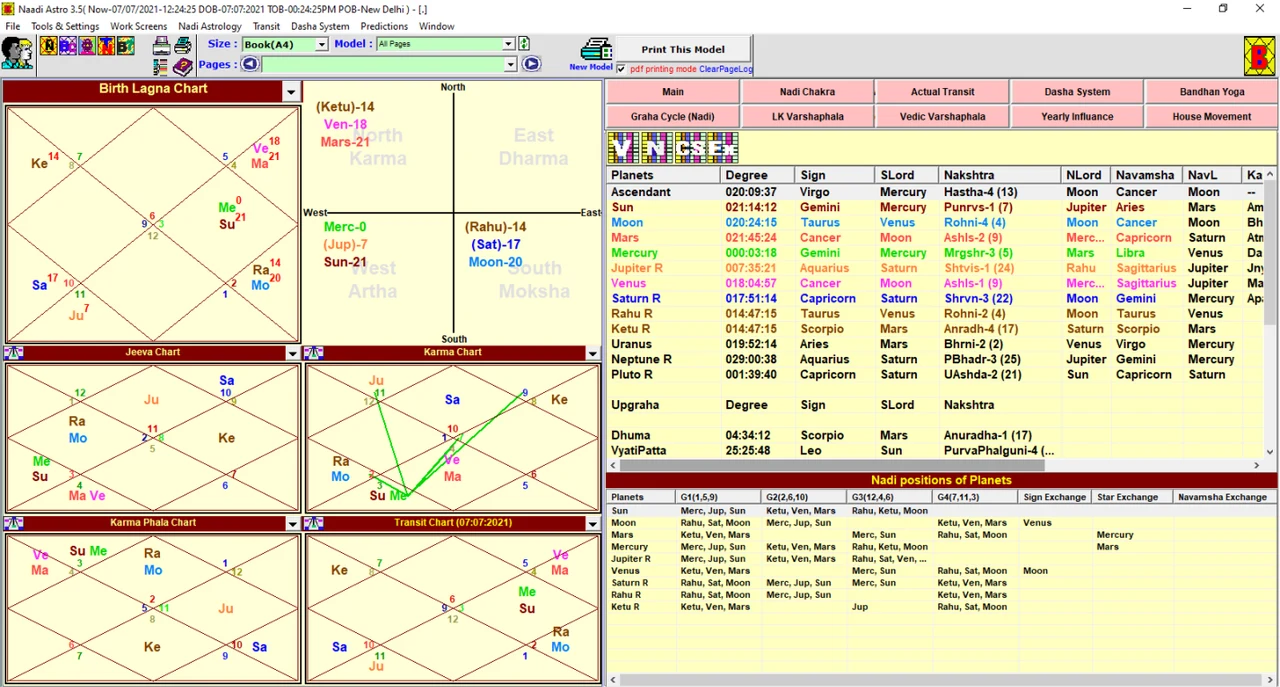
Task: Click the 'T' toolbar icon
Action: pyautogui.click(x=106, y=45)
